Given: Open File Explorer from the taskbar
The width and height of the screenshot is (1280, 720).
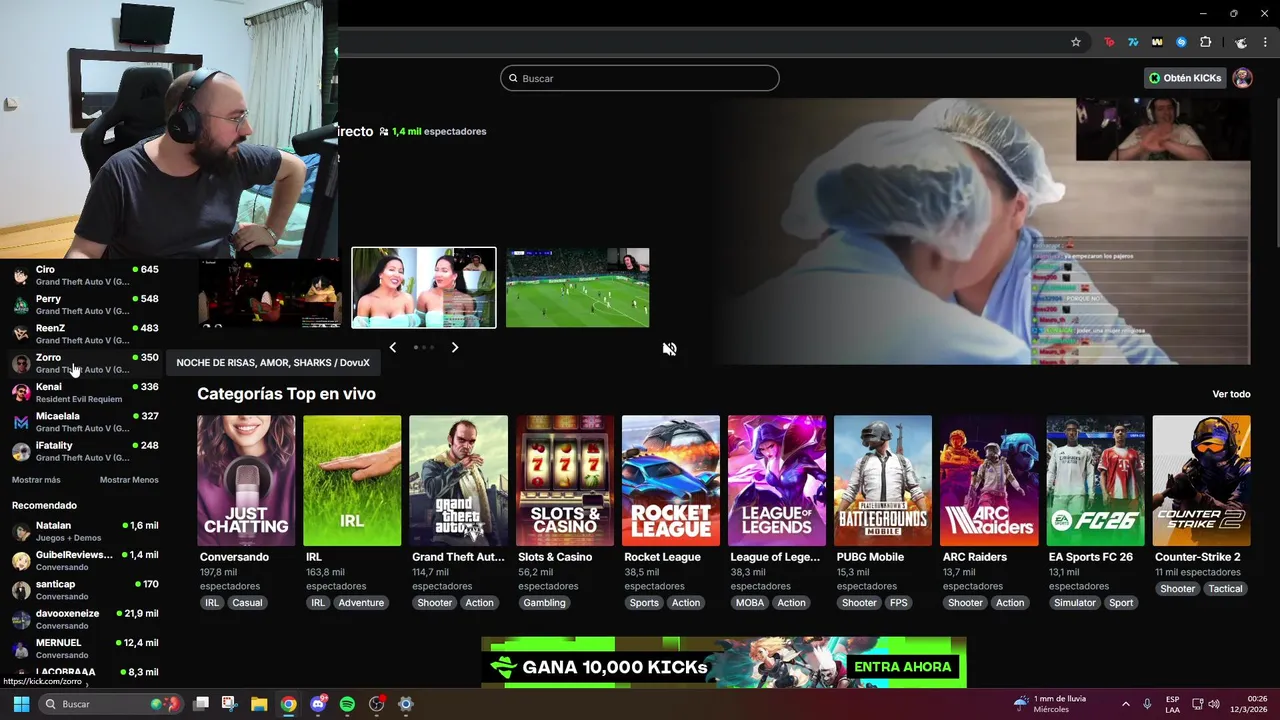Looking at the screenshot, I should 259,704.
